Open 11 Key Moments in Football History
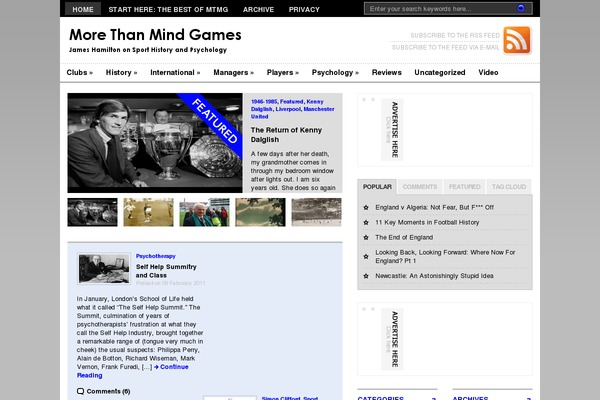The height and width of the screenshot is (400, 600). (x=427, y=222)
